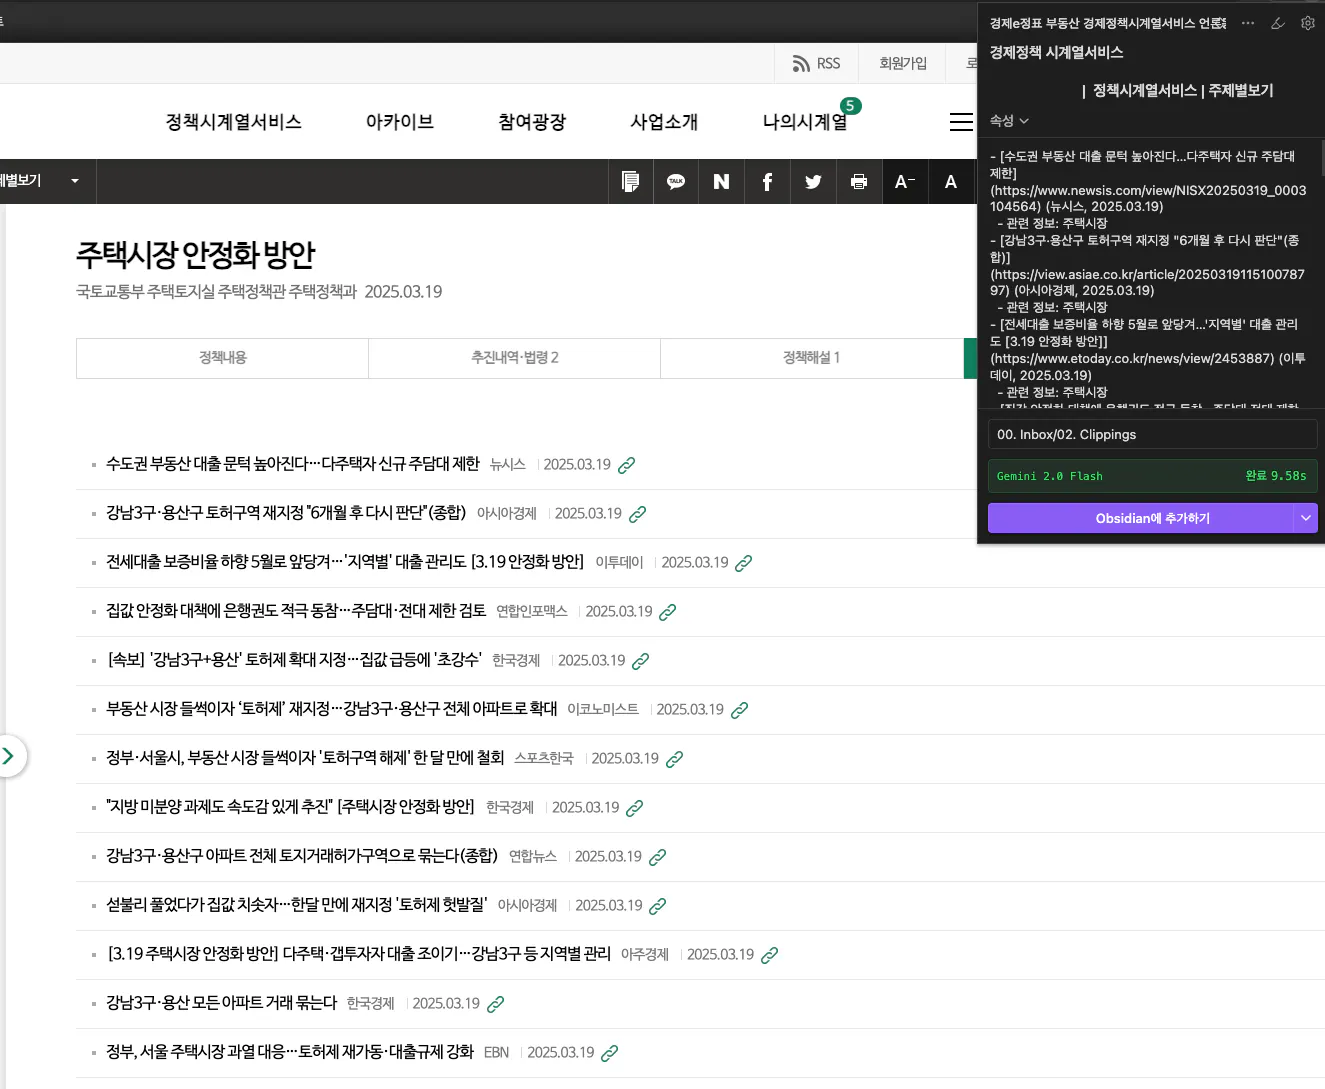Click link icon beside the EBN article

[x=610, y=1053]
